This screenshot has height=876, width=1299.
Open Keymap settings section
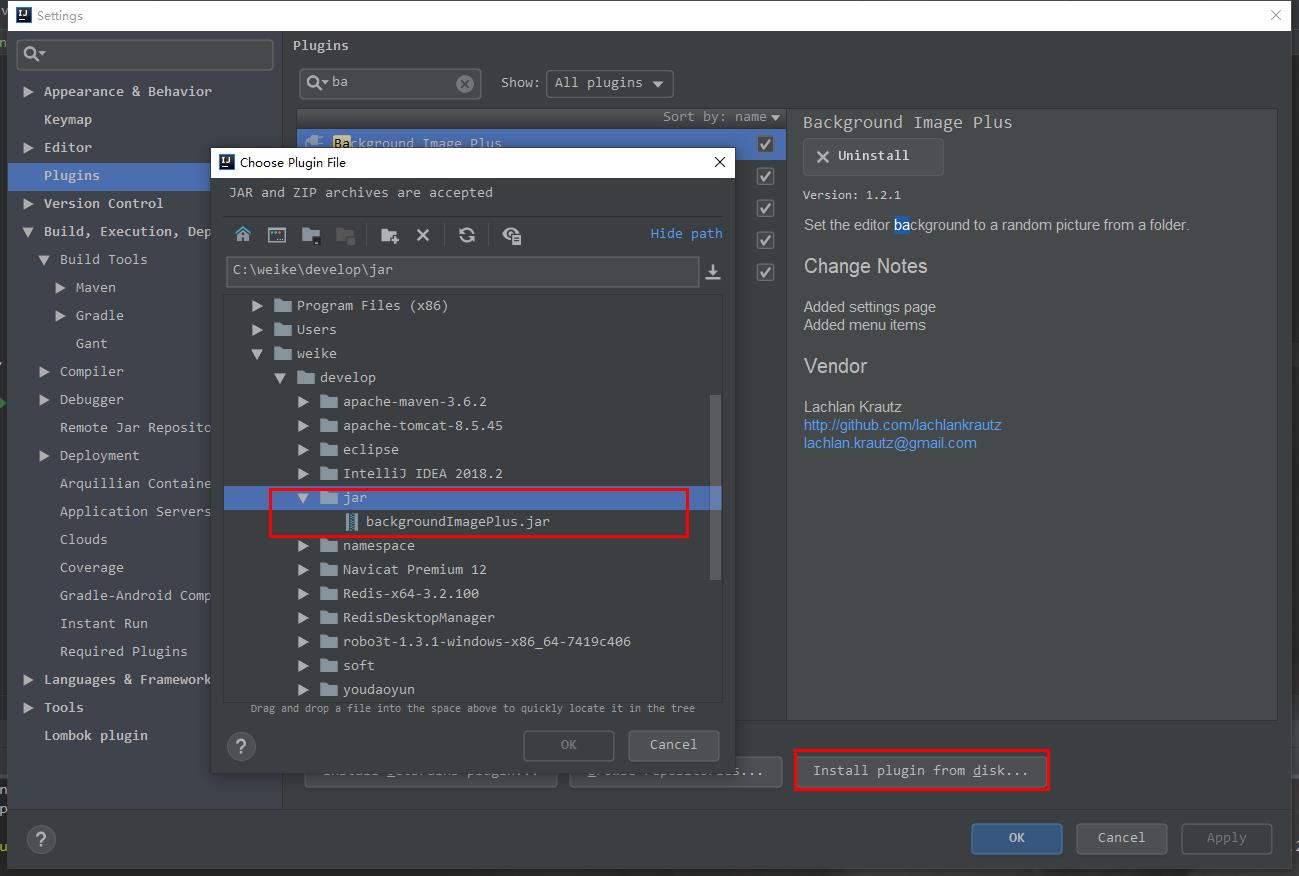[68, 119]
